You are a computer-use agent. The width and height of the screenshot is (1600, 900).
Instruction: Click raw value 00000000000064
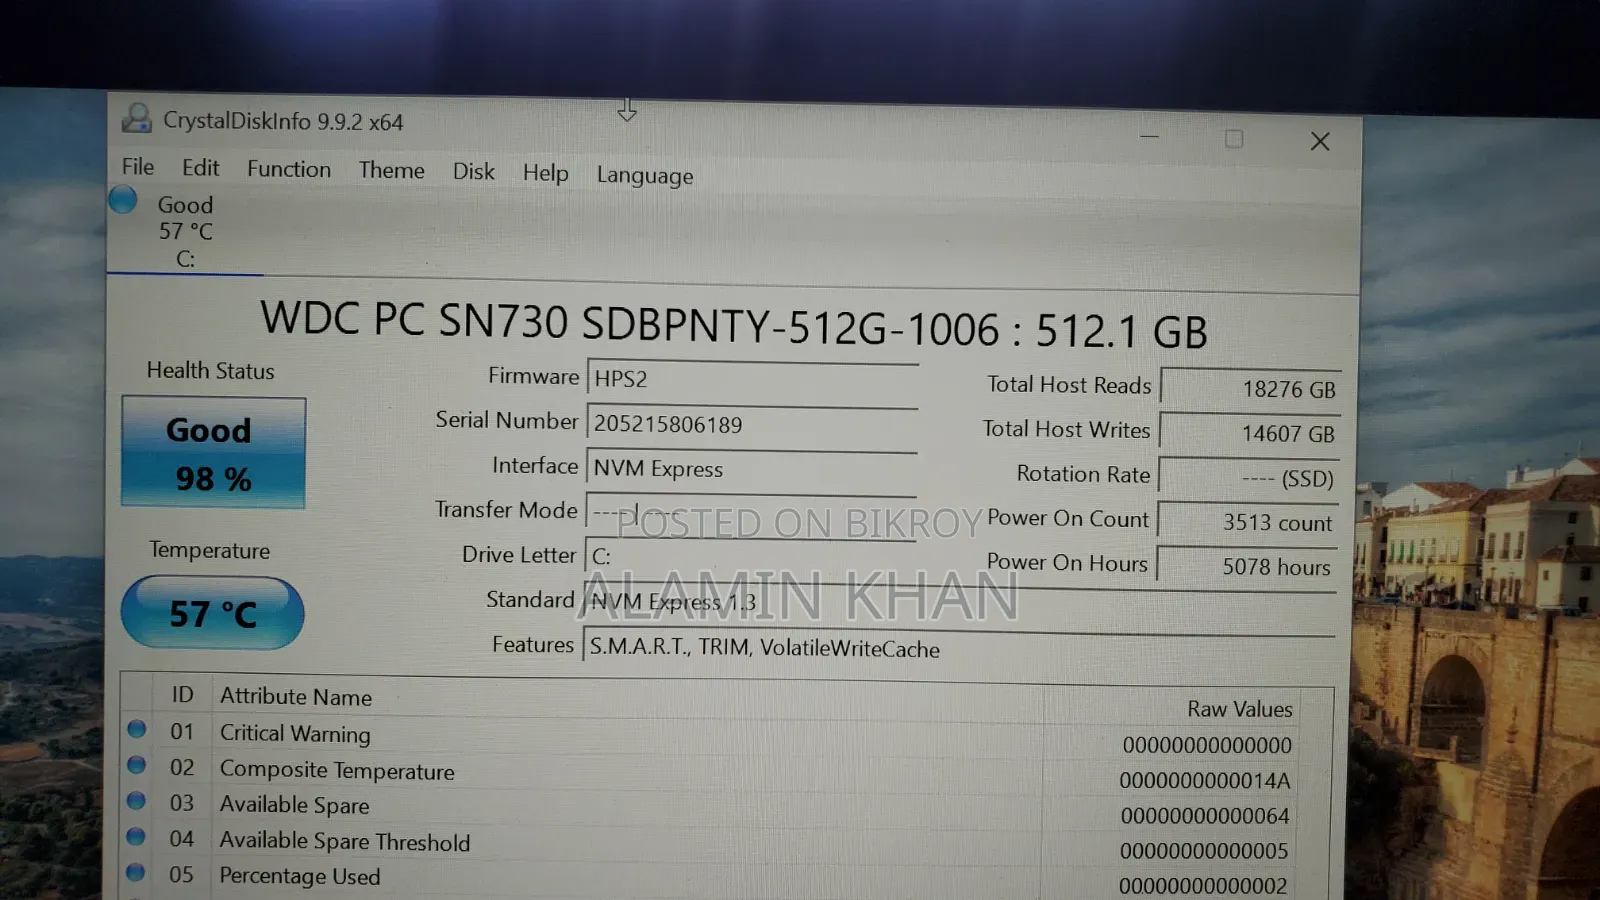click(1205, 816)
